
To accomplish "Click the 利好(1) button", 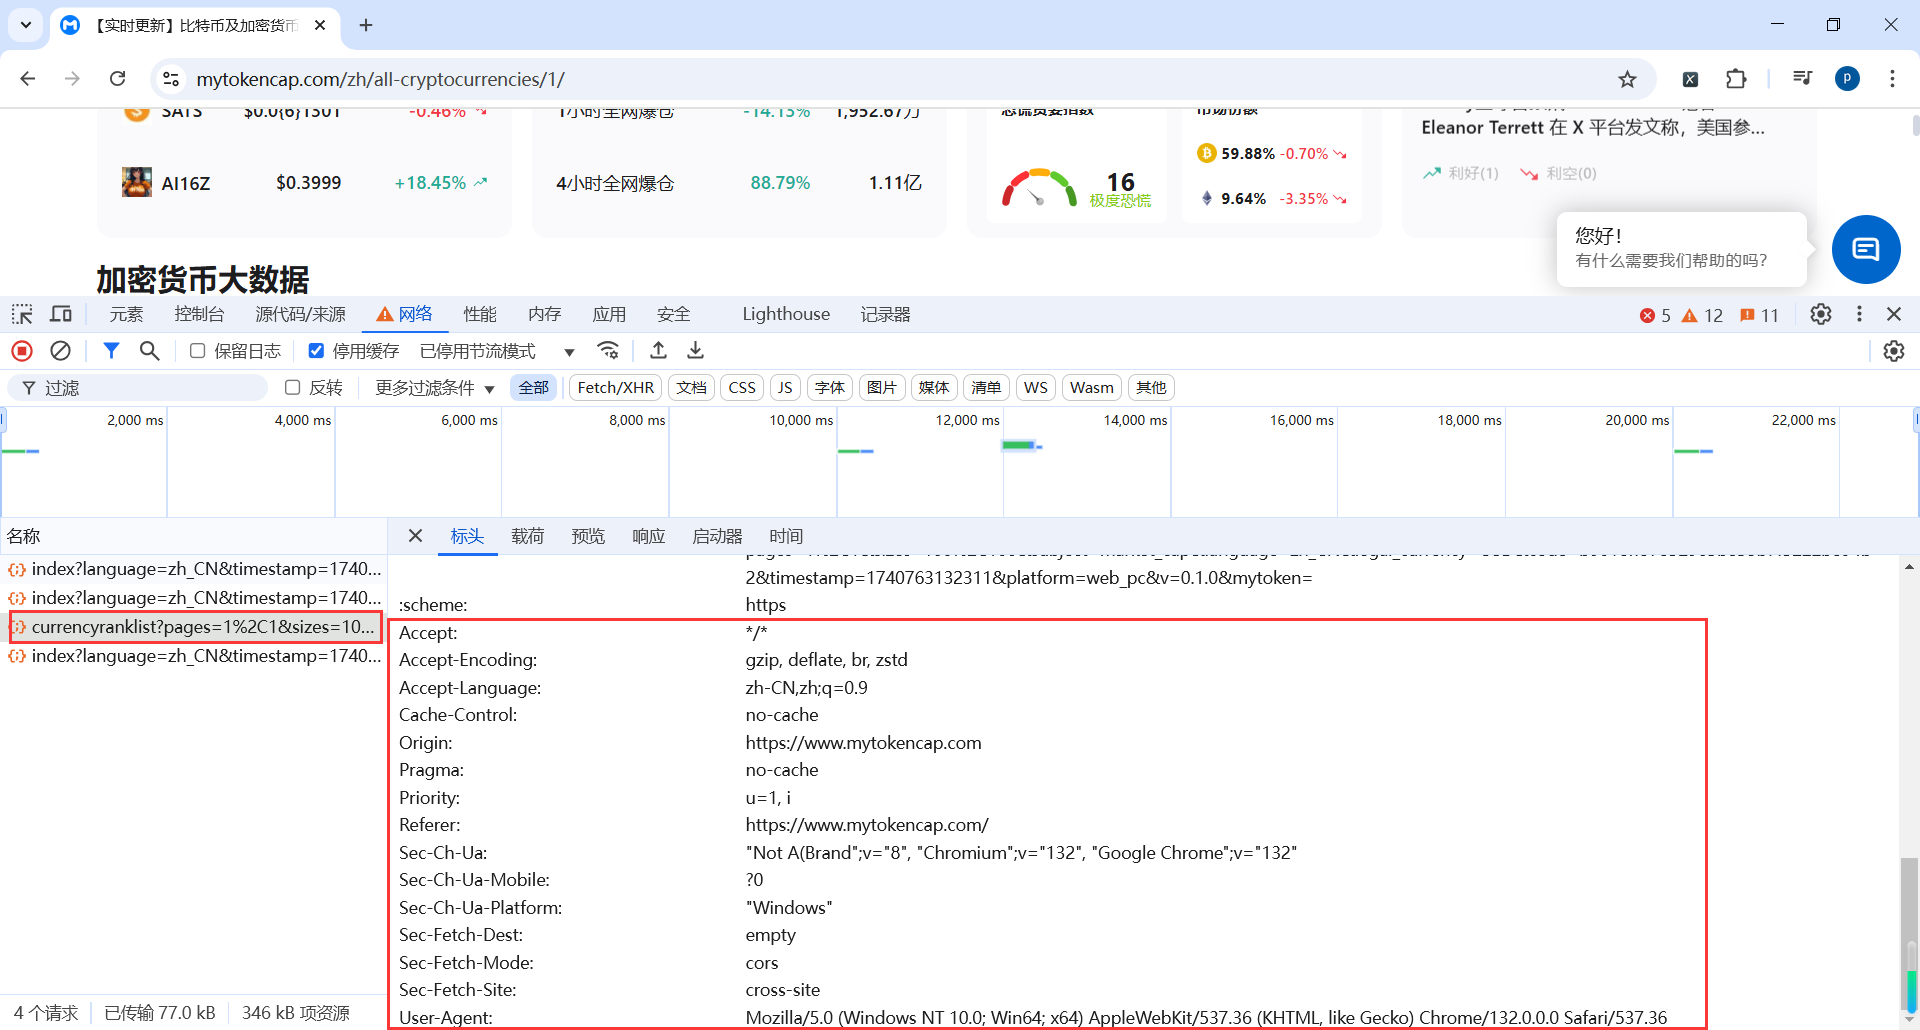I will point(1461,173).
